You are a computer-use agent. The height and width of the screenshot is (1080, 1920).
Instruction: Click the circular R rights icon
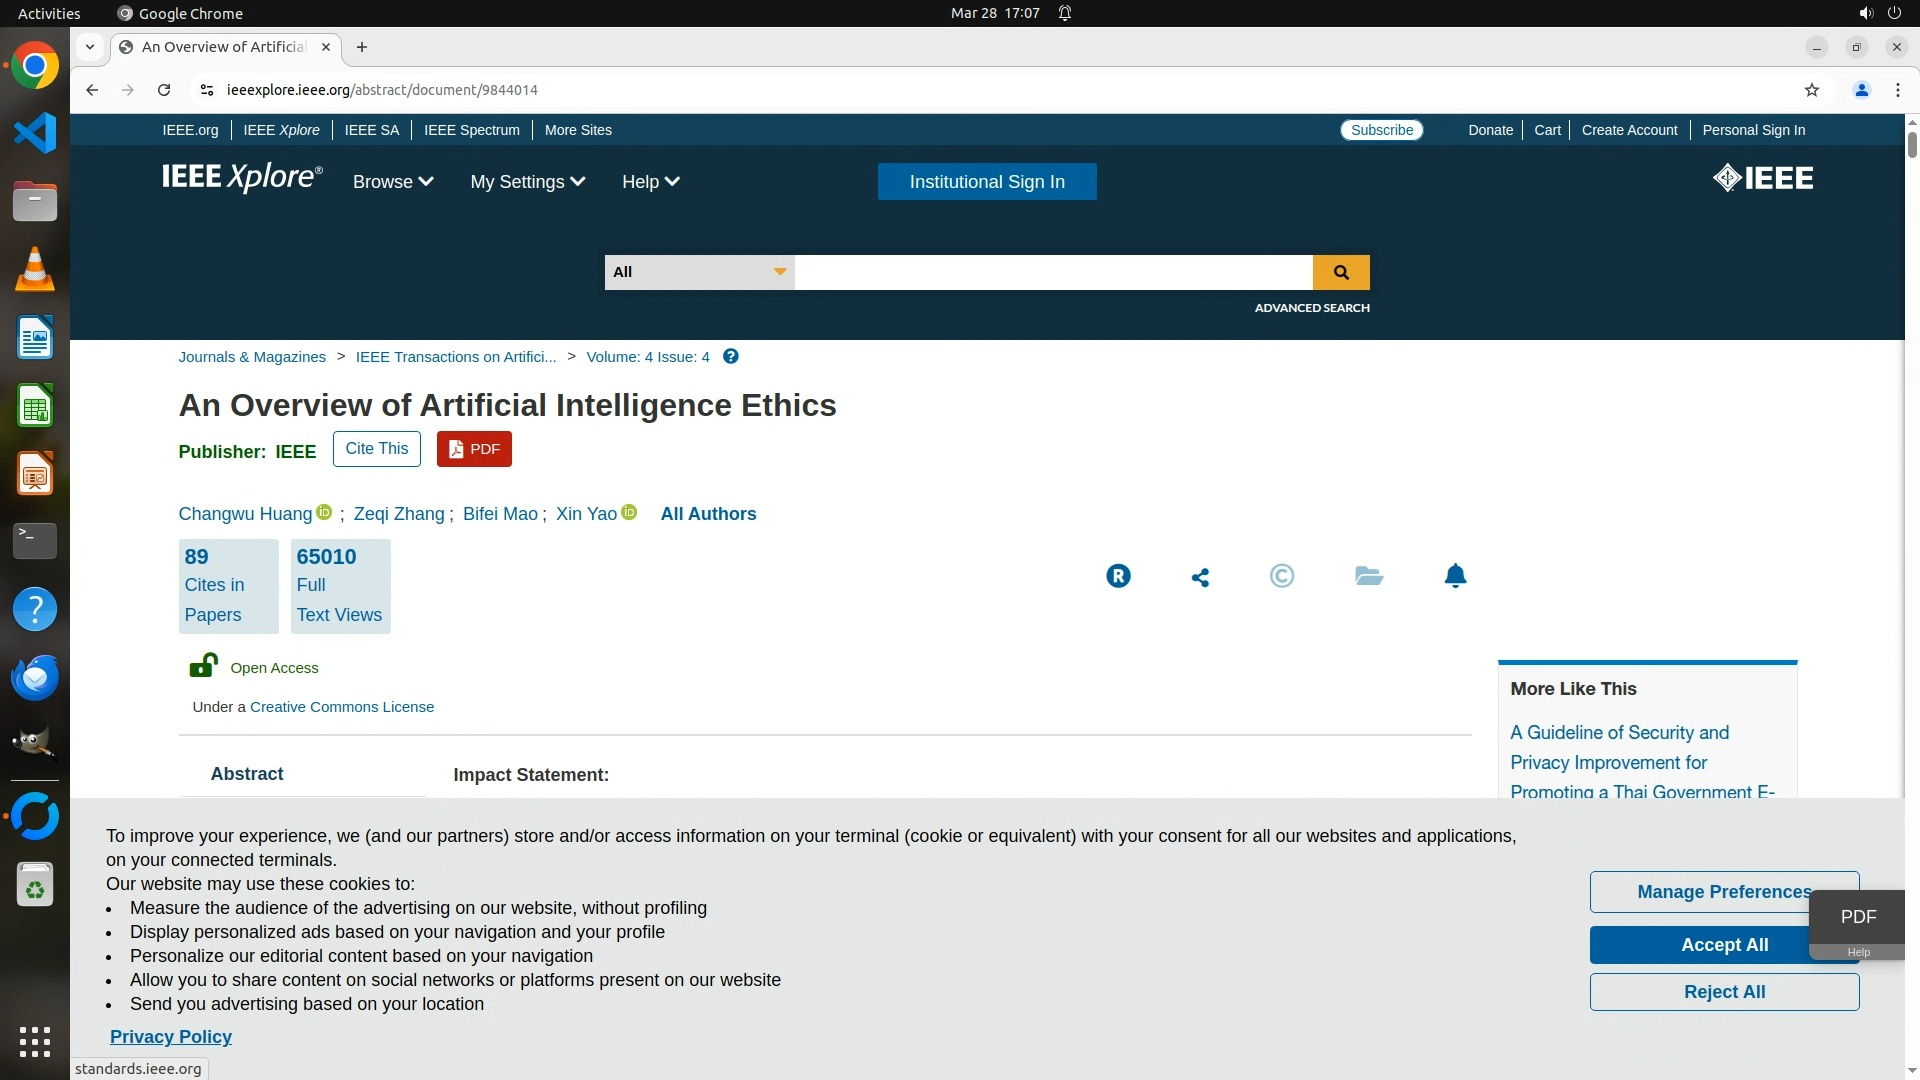[x=1118, y=576]
